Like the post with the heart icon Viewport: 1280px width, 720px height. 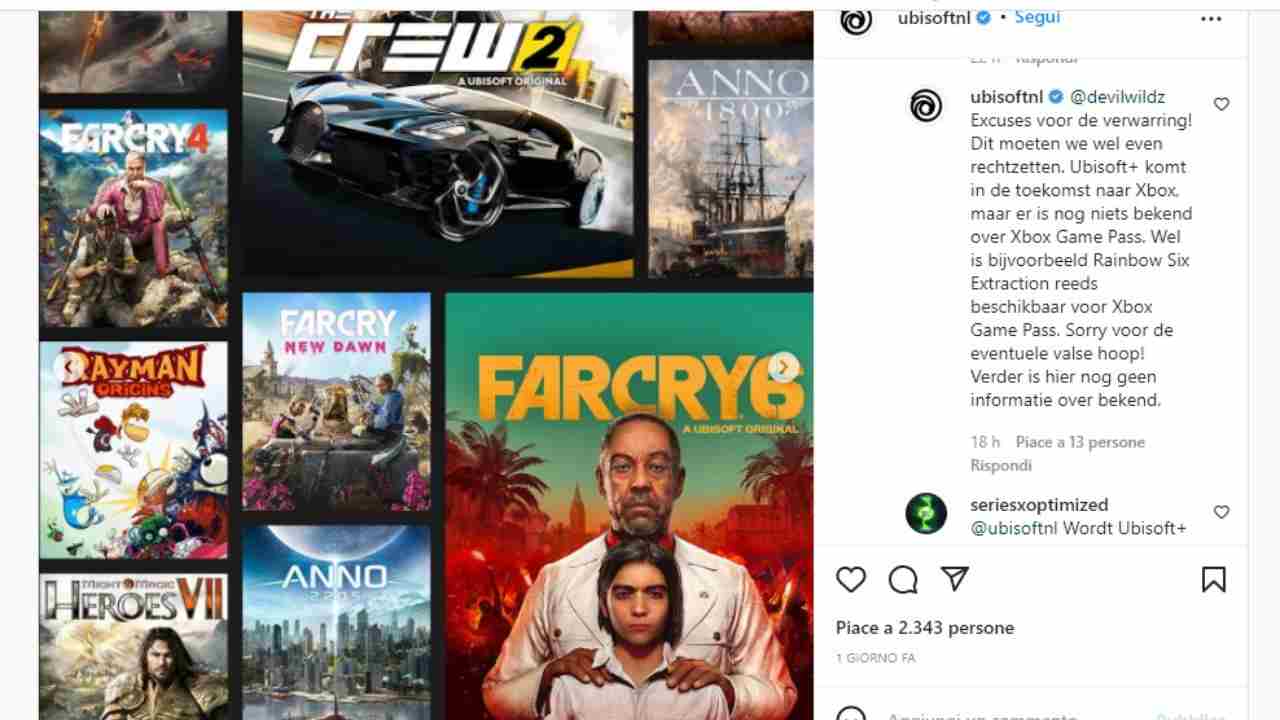pos(851,579)
